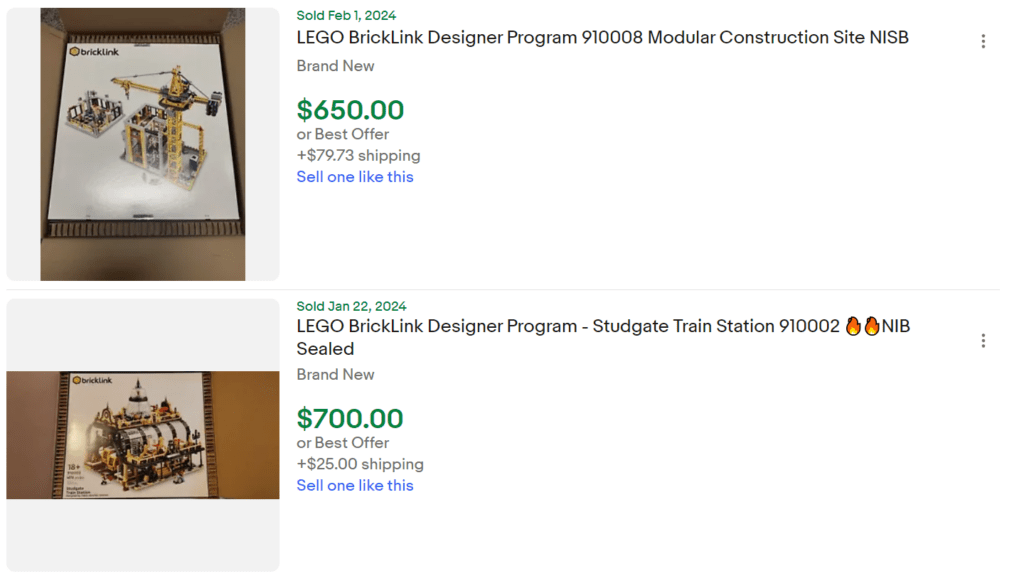Click the '+$79.73 shipping' text
1024x576 pixels.
357,155
